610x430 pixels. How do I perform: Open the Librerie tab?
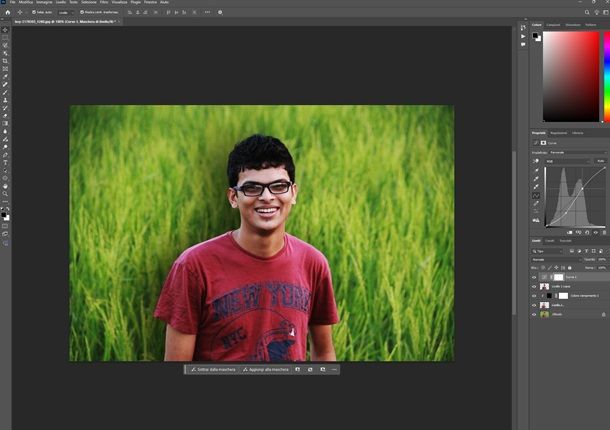tap(578, 133)
